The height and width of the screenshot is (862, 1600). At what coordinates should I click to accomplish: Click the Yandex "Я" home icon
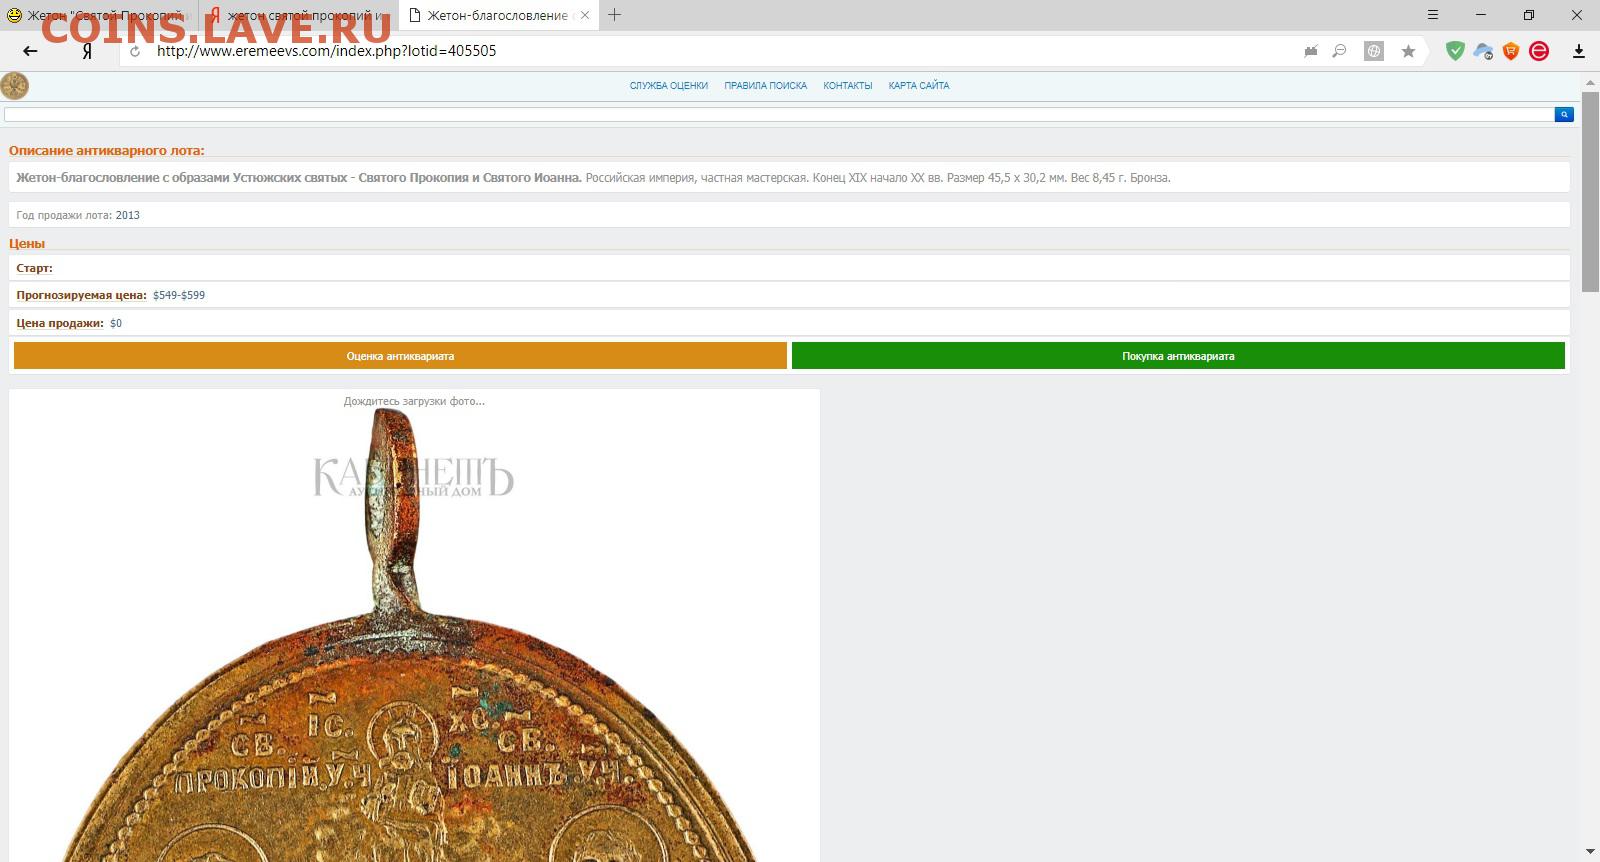pyautogui.click(x=87, y=51)
